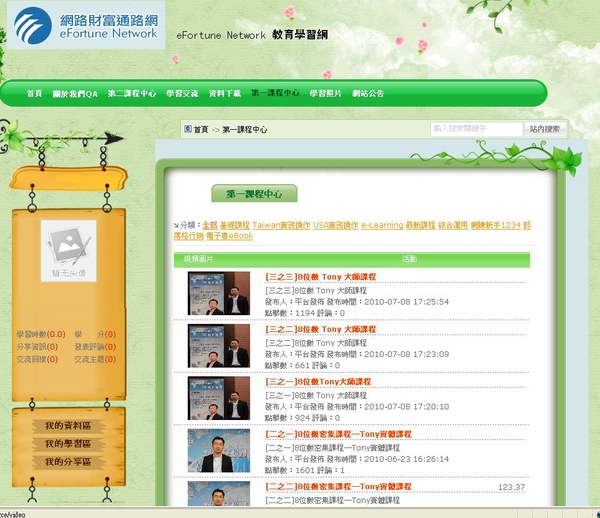Click the publish time 2010-07-08 17:20:10
This screenshot has width=600, height=518.
pos(407,407)
